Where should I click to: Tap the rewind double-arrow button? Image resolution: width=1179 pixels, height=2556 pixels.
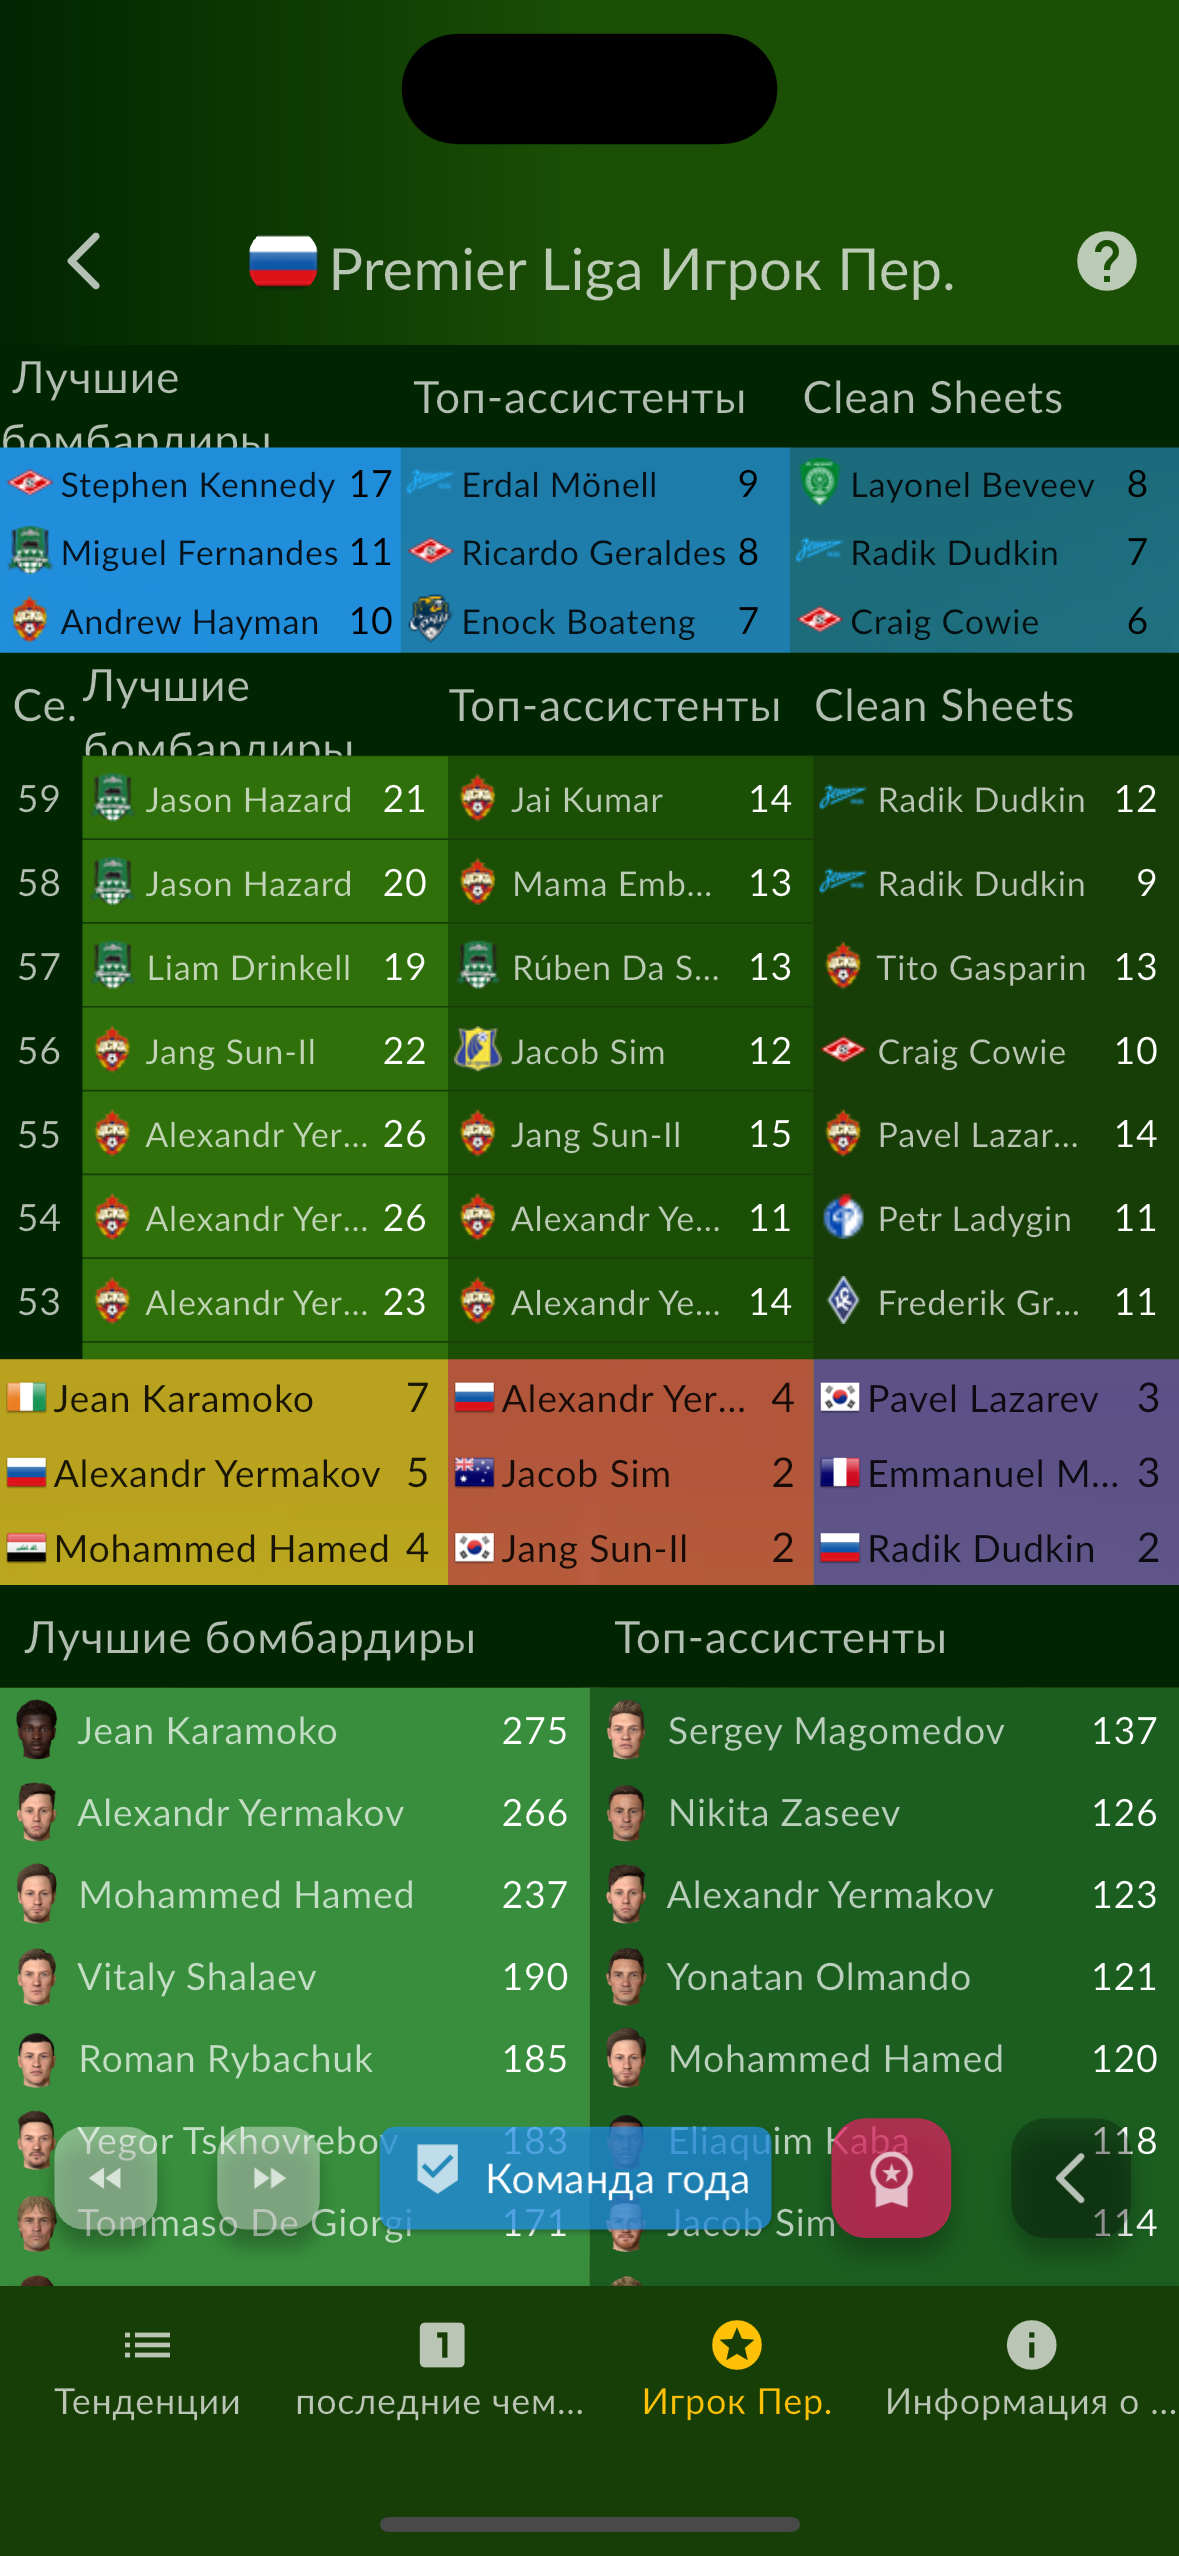[105, 2178]
